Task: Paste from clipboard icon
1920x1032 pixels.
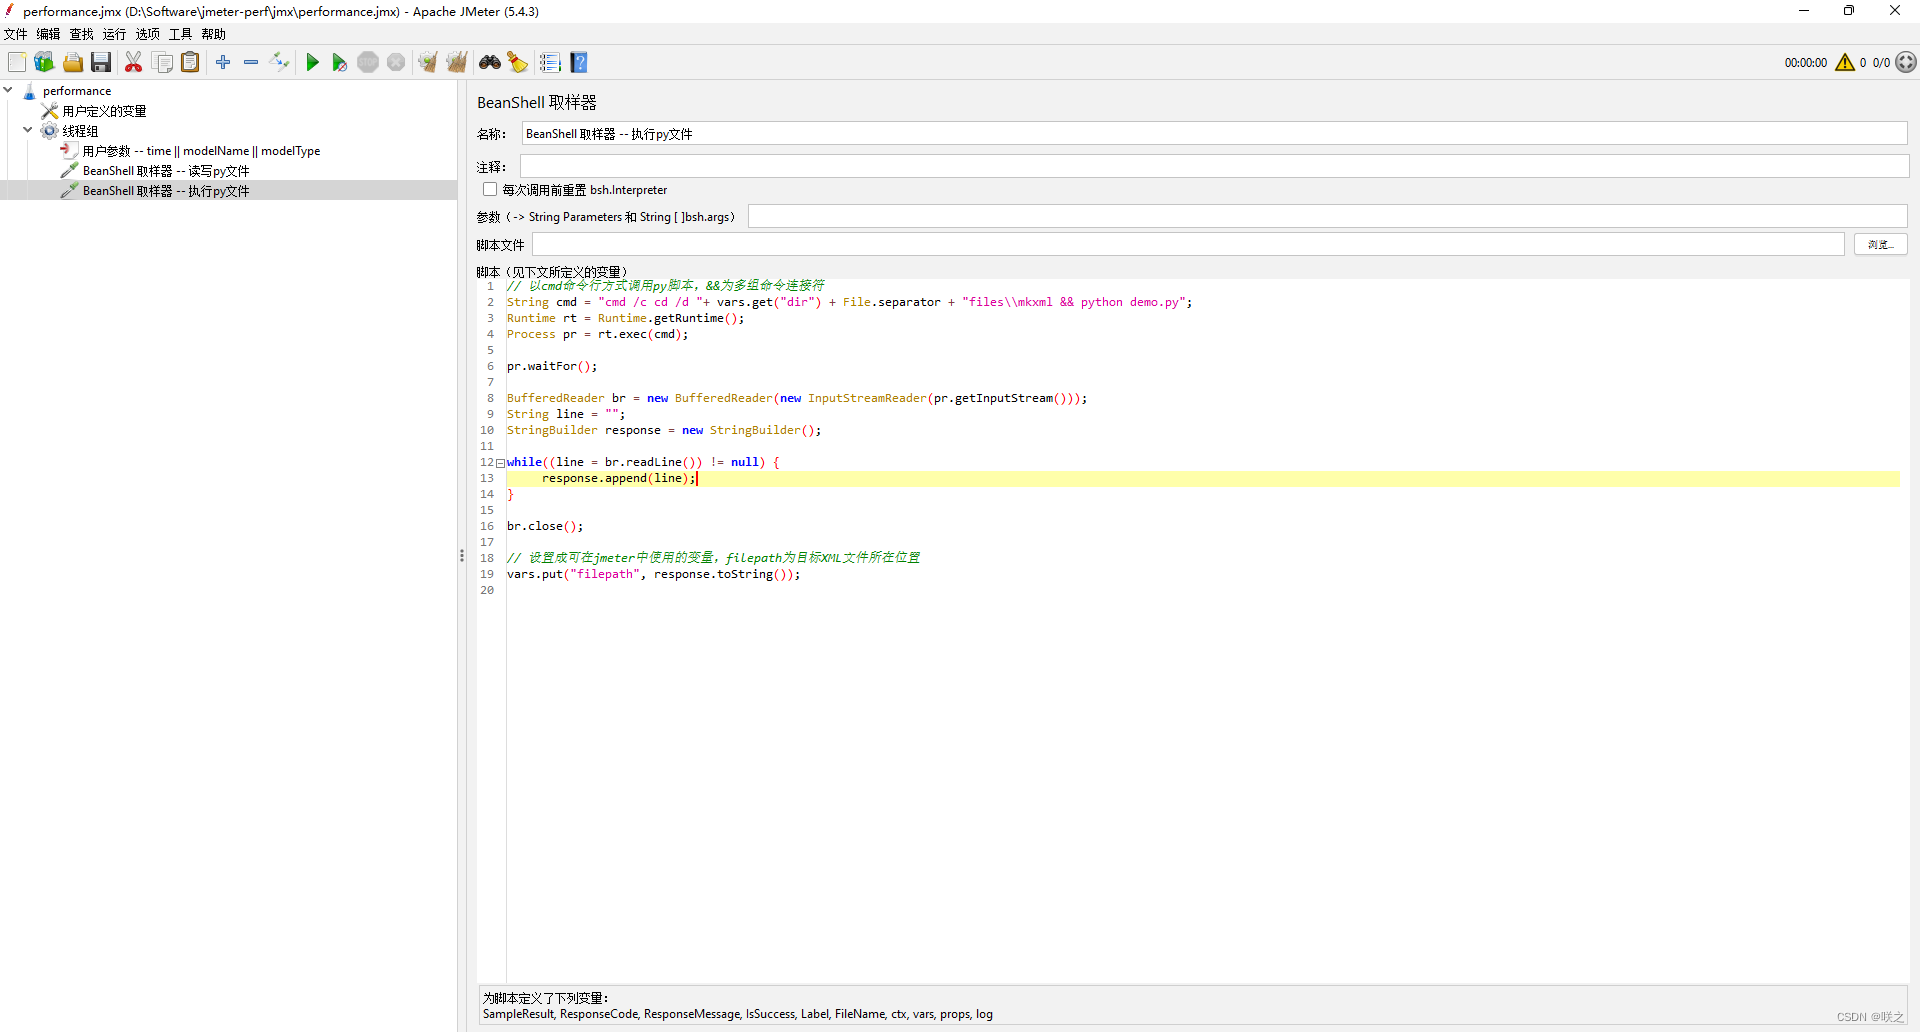Action: [190, 62]
